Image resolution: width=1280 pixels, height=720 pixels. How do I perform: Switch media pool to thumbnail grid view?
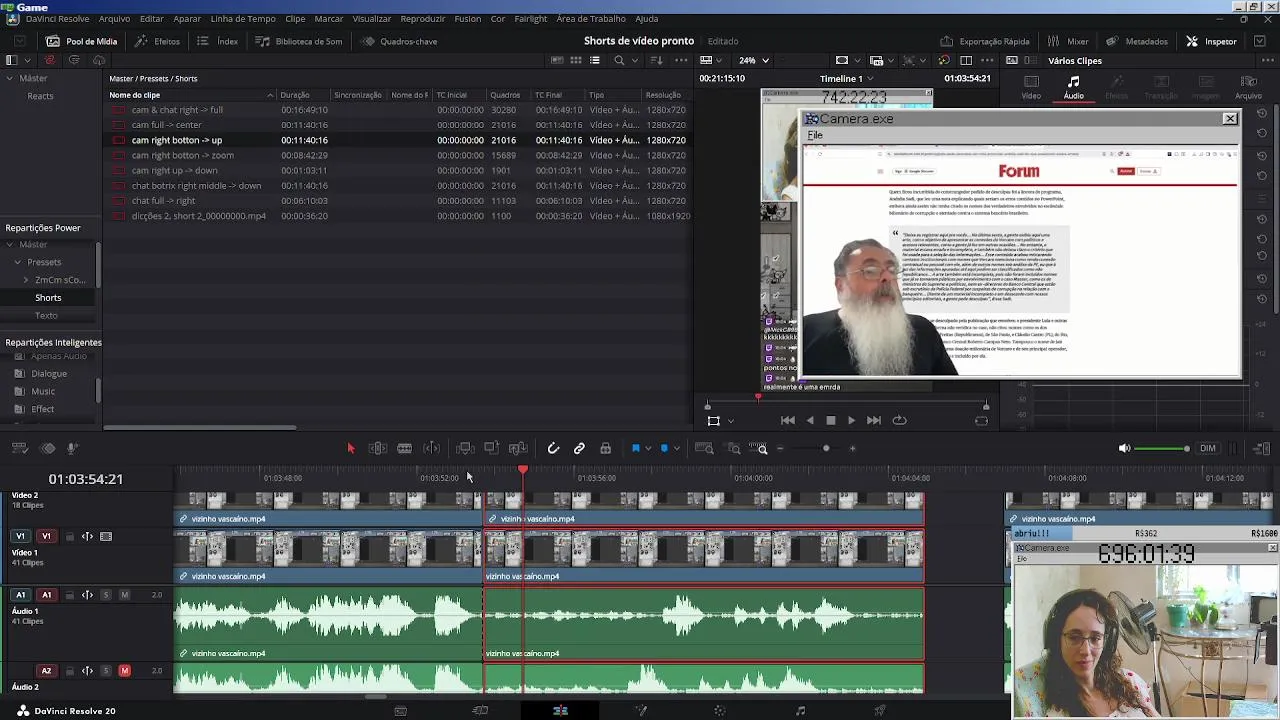tap(576, 60)
